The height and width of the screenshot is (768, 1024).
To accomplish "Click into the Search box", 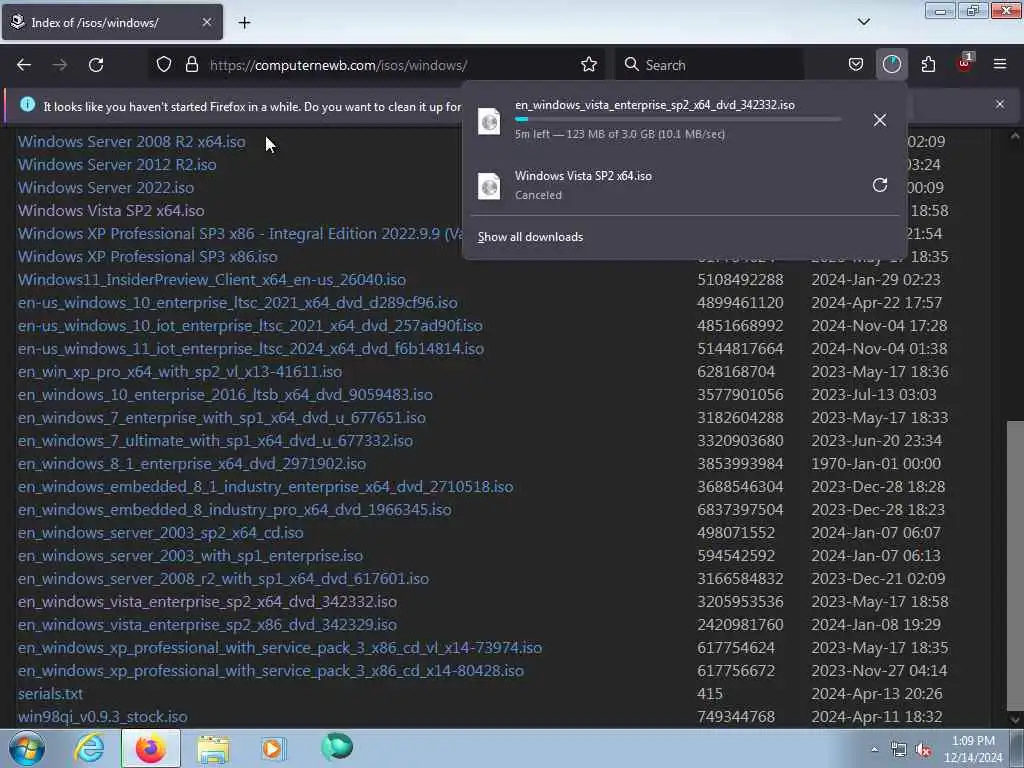I will [x=709, y=65].
